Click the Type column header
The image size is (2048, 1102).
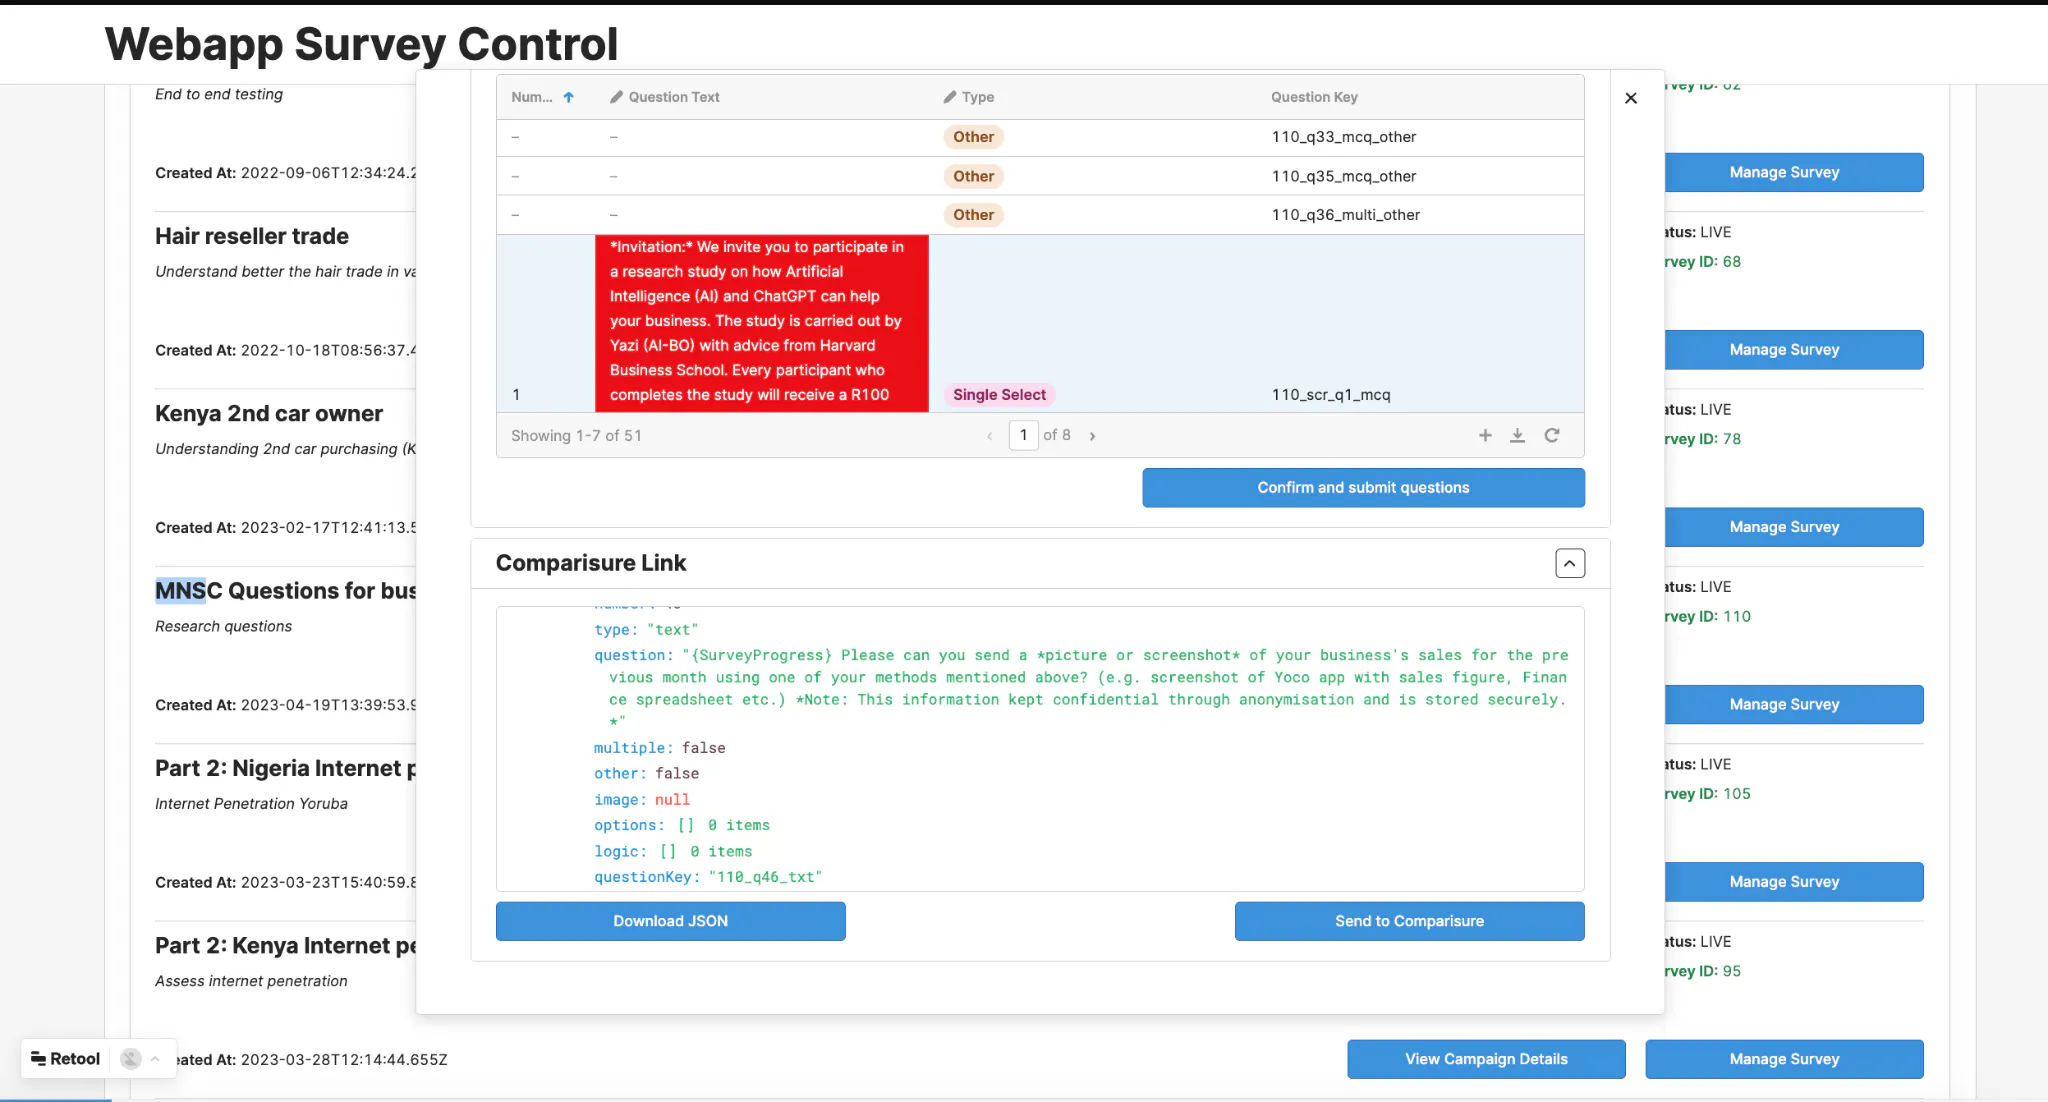[x=977, y=97]
